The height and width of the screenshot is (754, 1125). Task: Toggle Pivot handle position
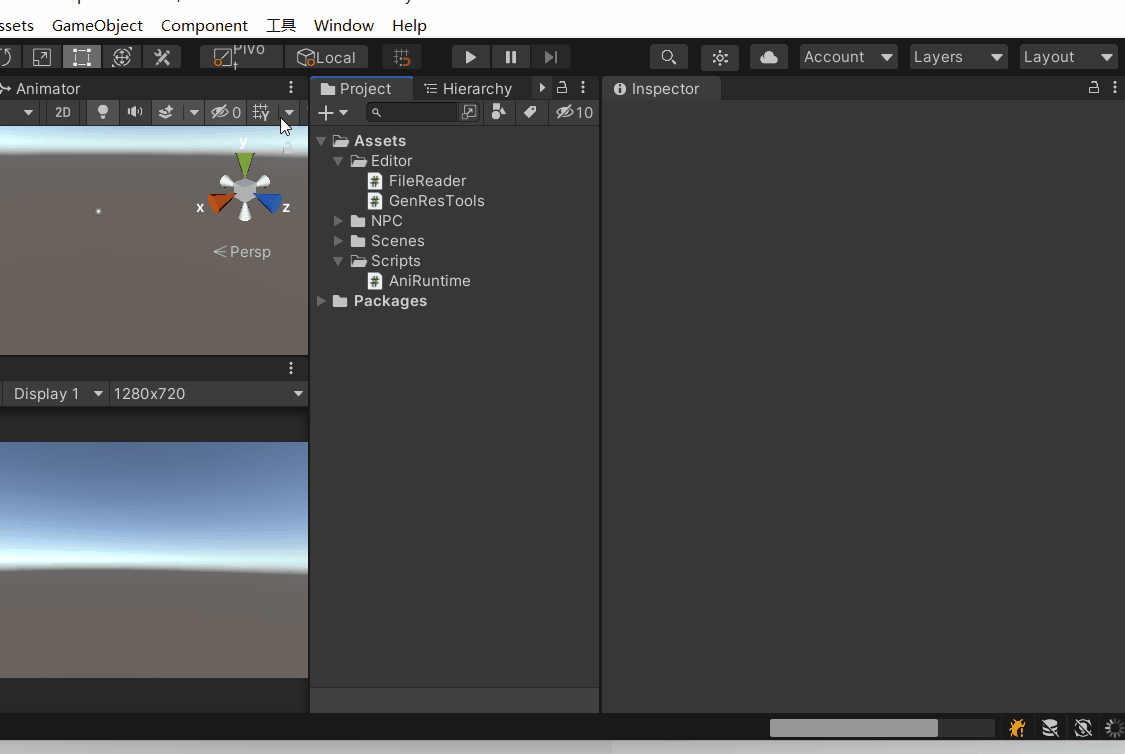pos(241,57)
